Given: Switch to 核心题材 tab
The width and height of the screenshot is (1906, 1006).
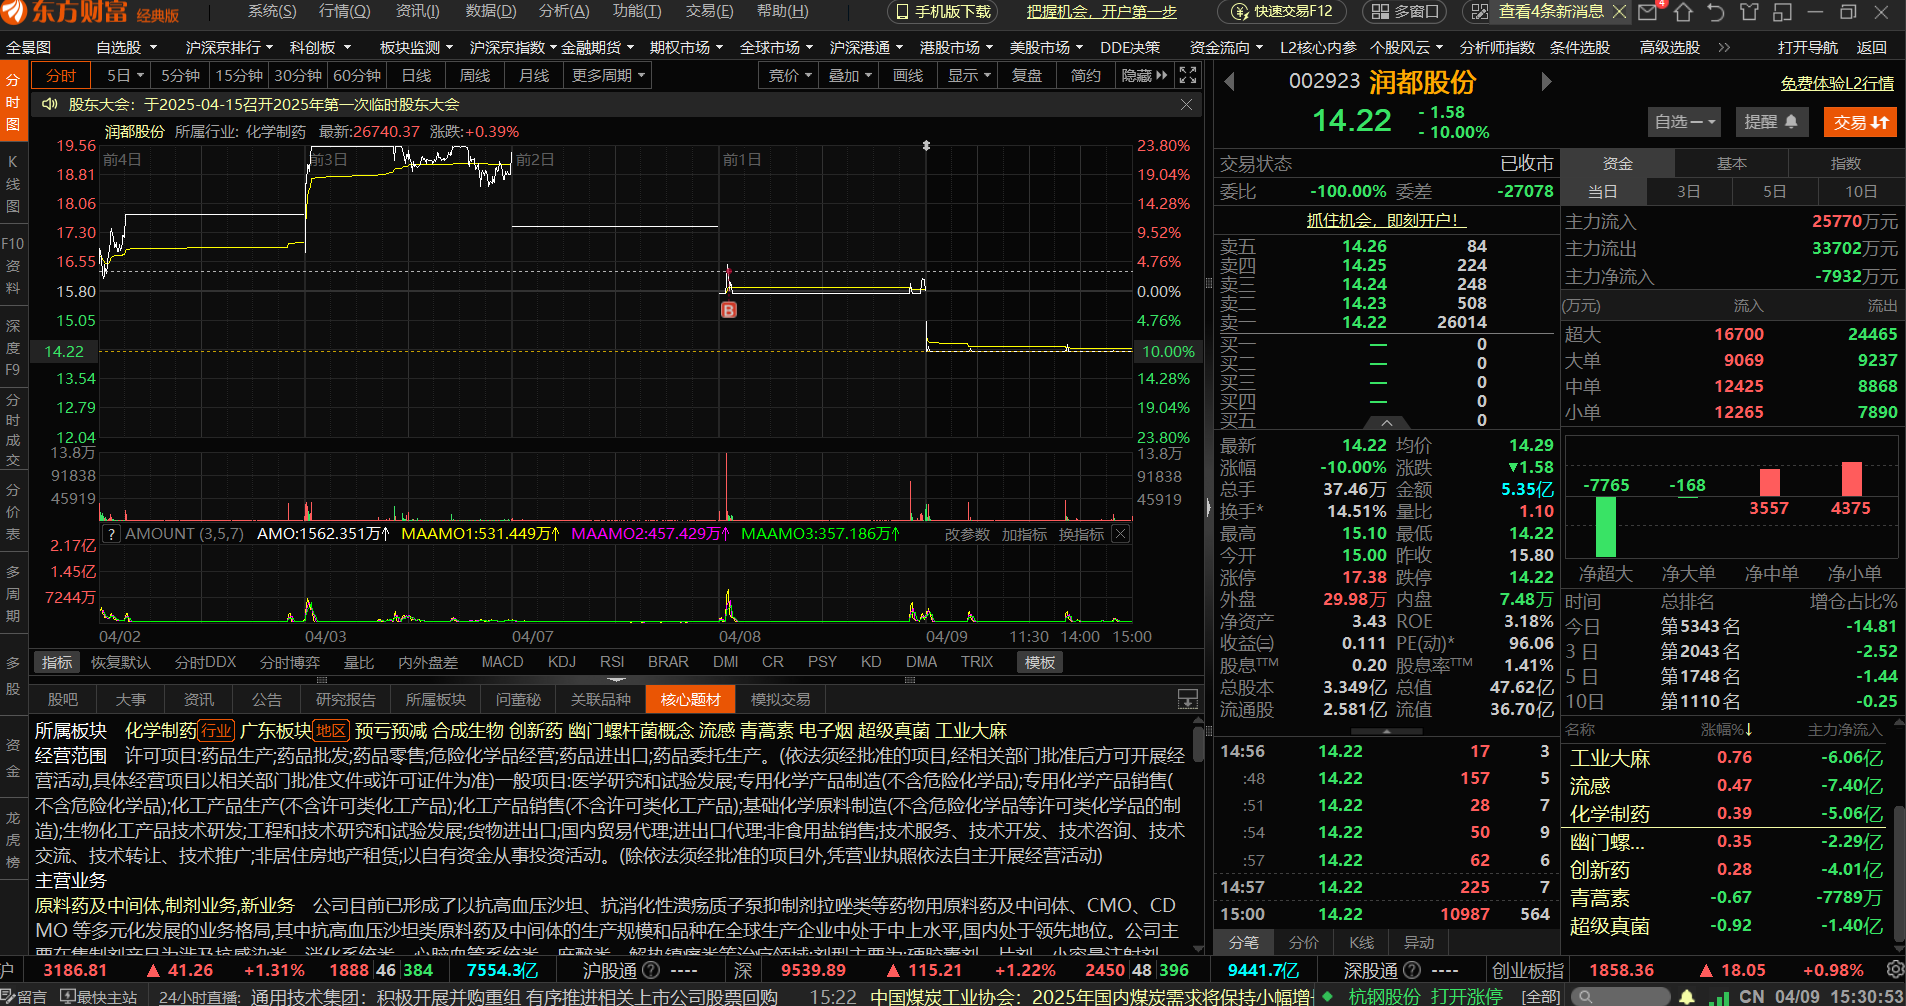Looking at the screenshot, I should (x=691, y=699).
